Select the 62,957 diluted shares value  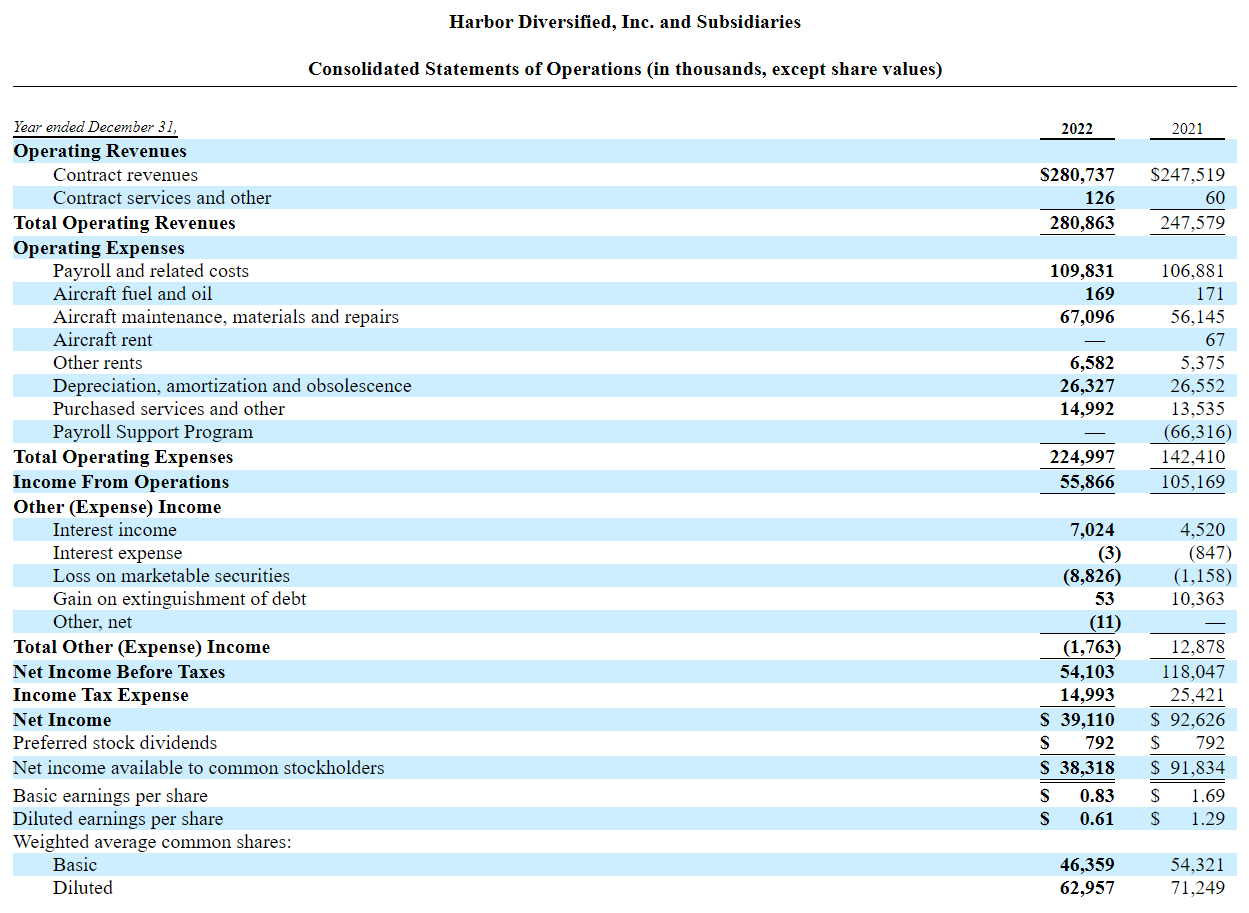[x=1087, y=888]
